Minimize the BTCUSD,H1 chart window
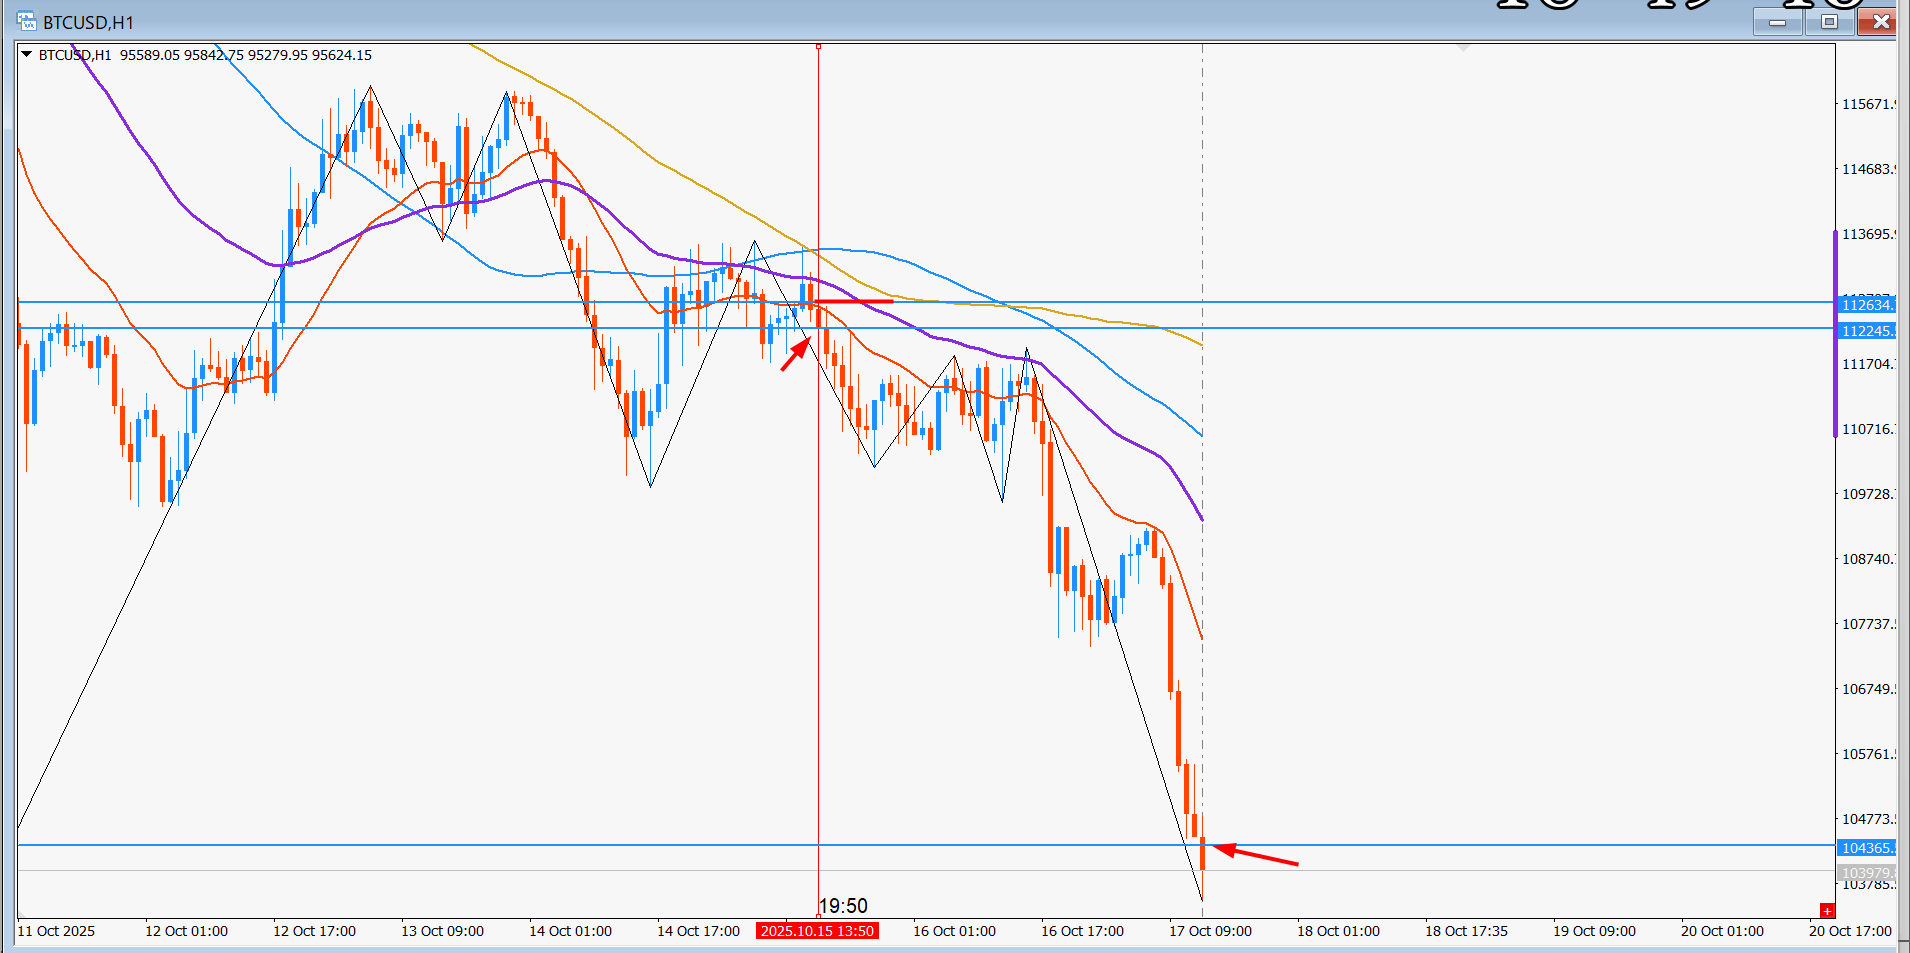Viewport: 1910px width, 953px height. pyautogui.click(x=1778, y=22)
